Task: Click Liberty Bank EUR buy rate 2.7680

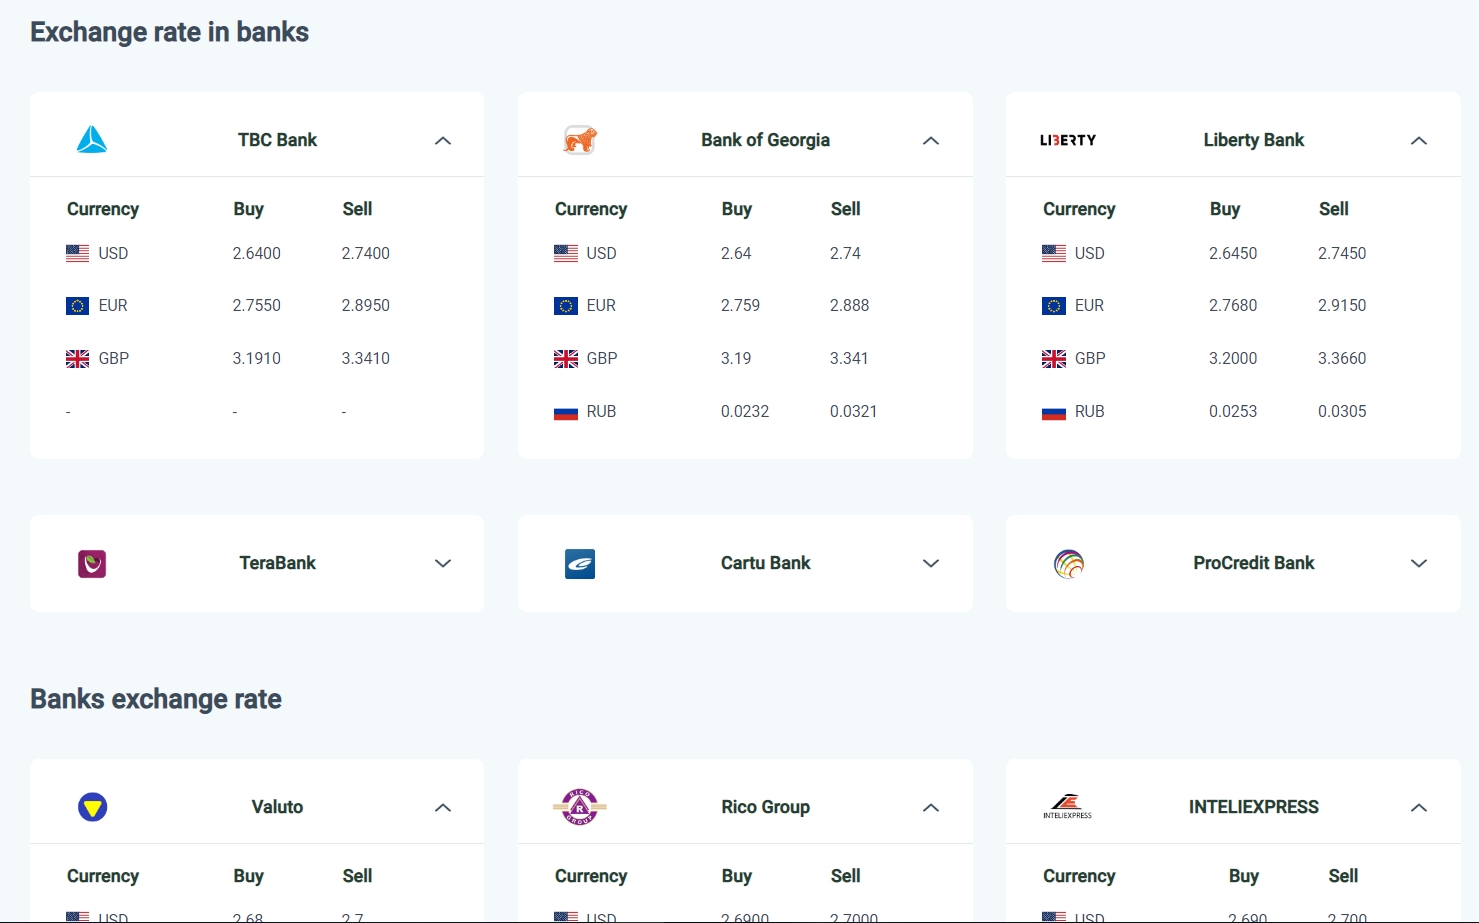Action: pyautogui.click(x=1233, y=306)
